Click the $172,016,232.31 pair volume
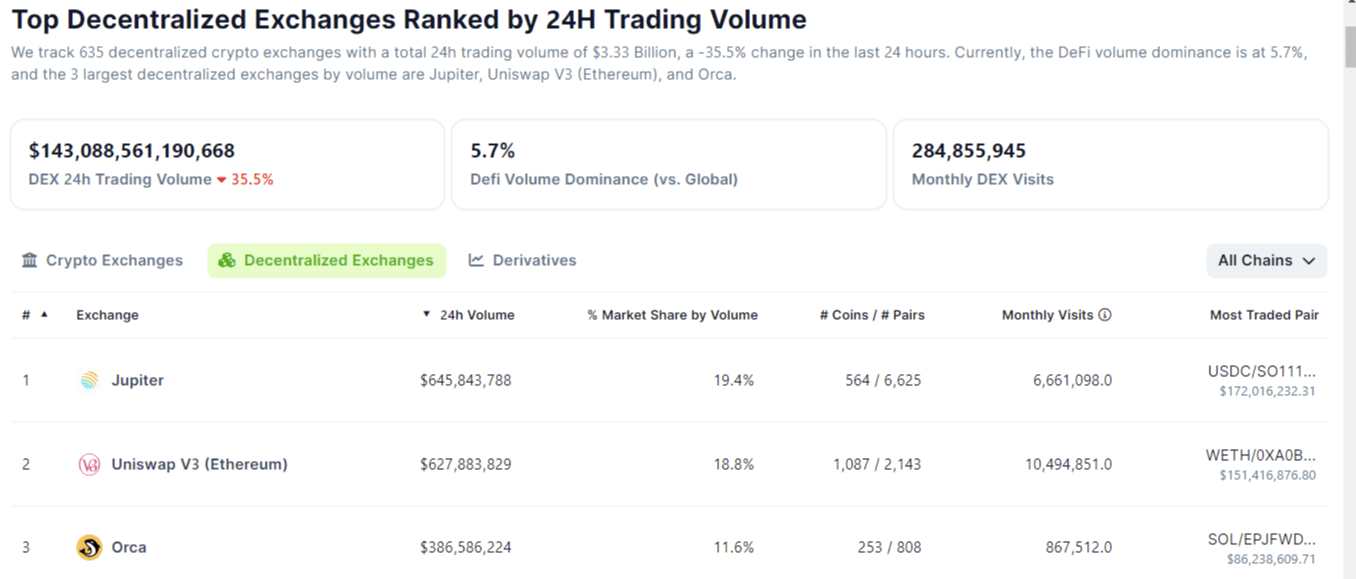The width and height of the screenshot is (1356, 579). [1267, 392]
